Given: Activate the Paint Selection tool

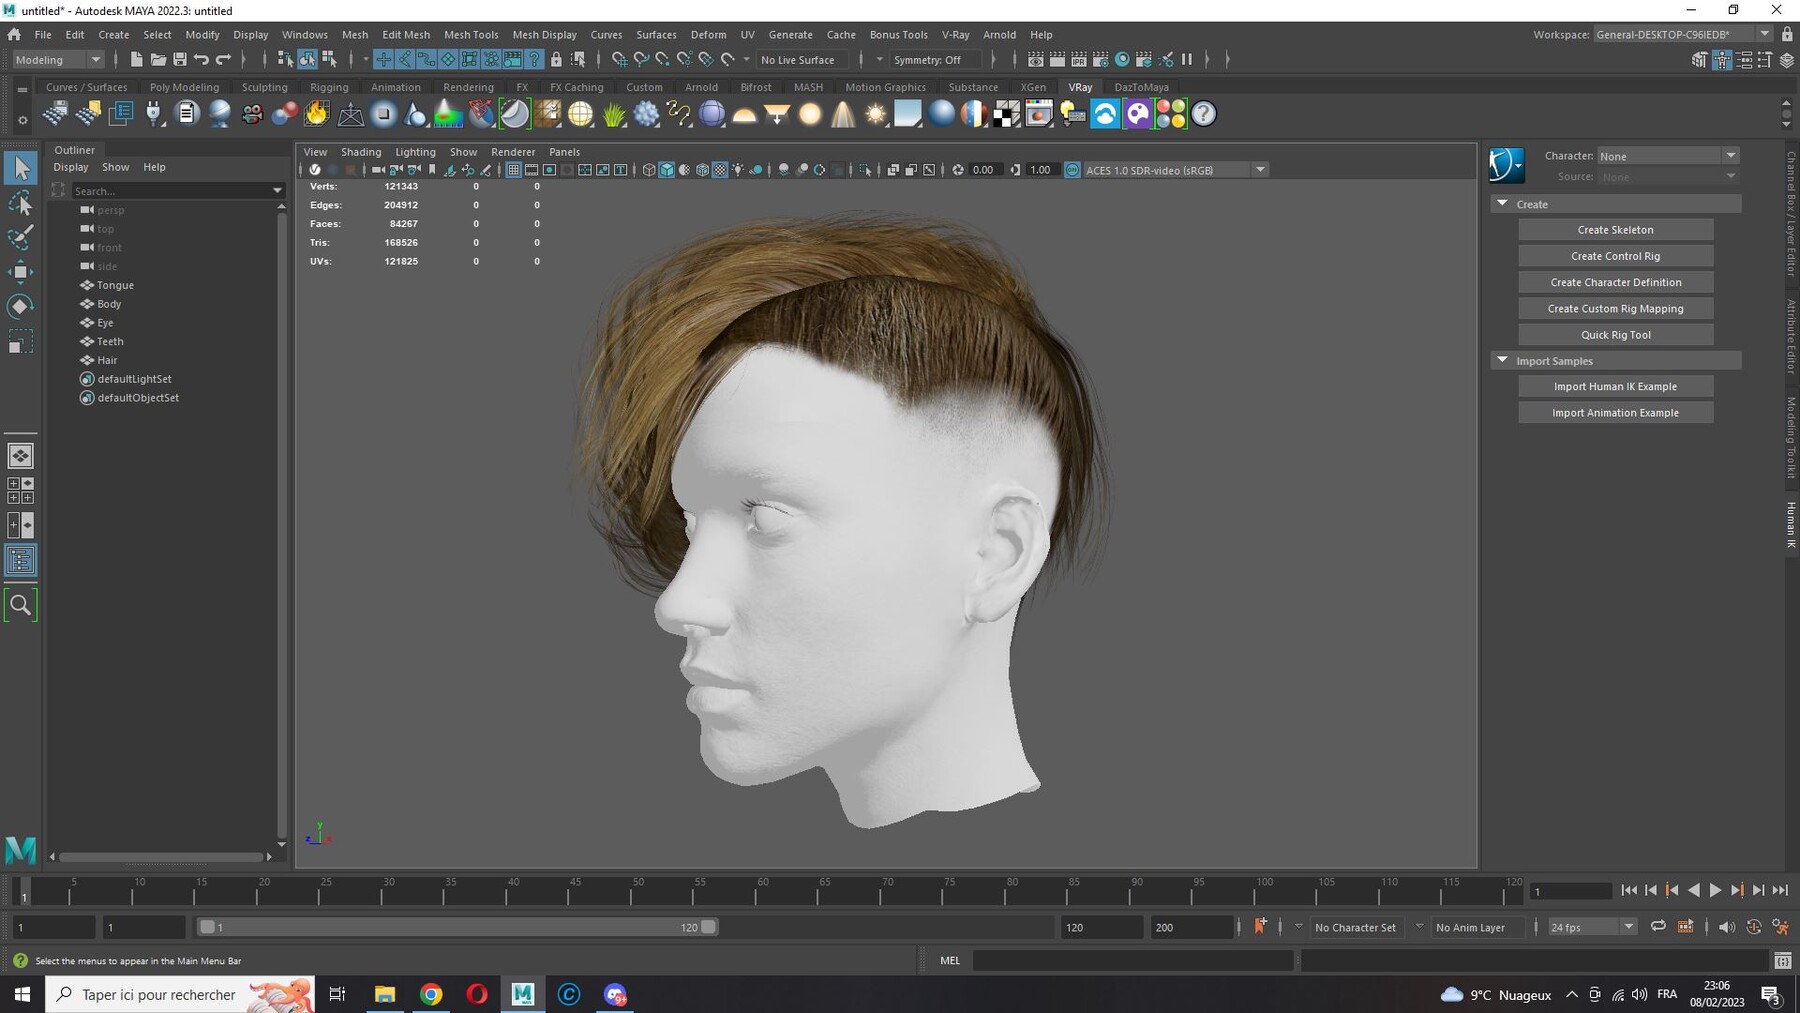Looking at the screenshot, I should pyautogui.click(x=20, y=238).
